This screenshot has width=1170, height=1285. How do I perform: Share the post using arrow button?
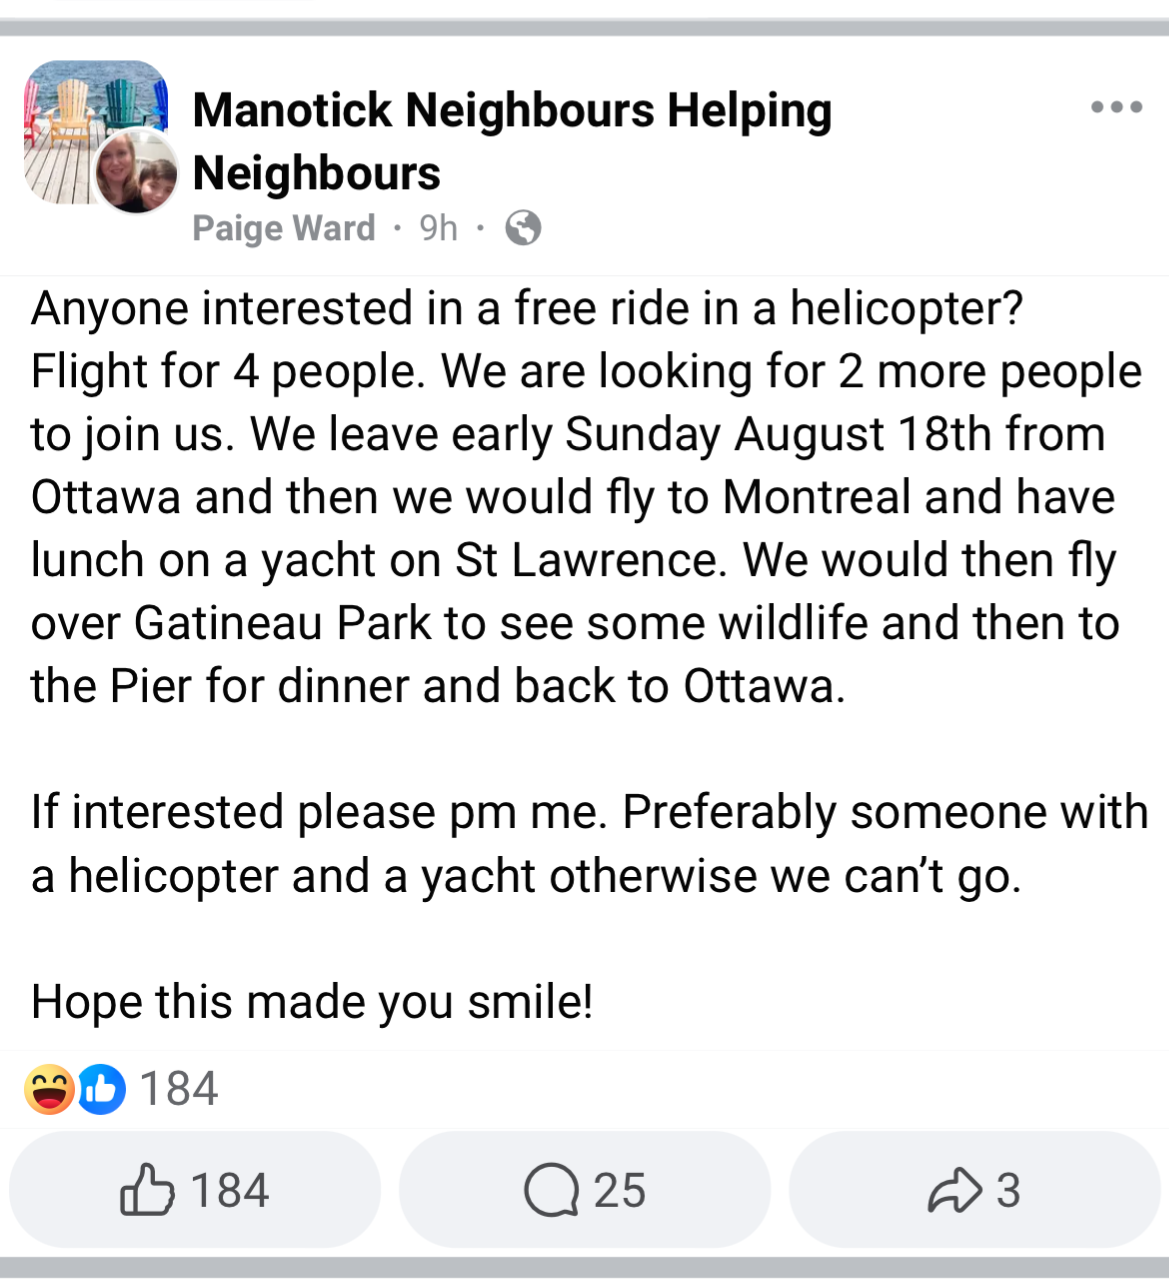point(975,1190)
